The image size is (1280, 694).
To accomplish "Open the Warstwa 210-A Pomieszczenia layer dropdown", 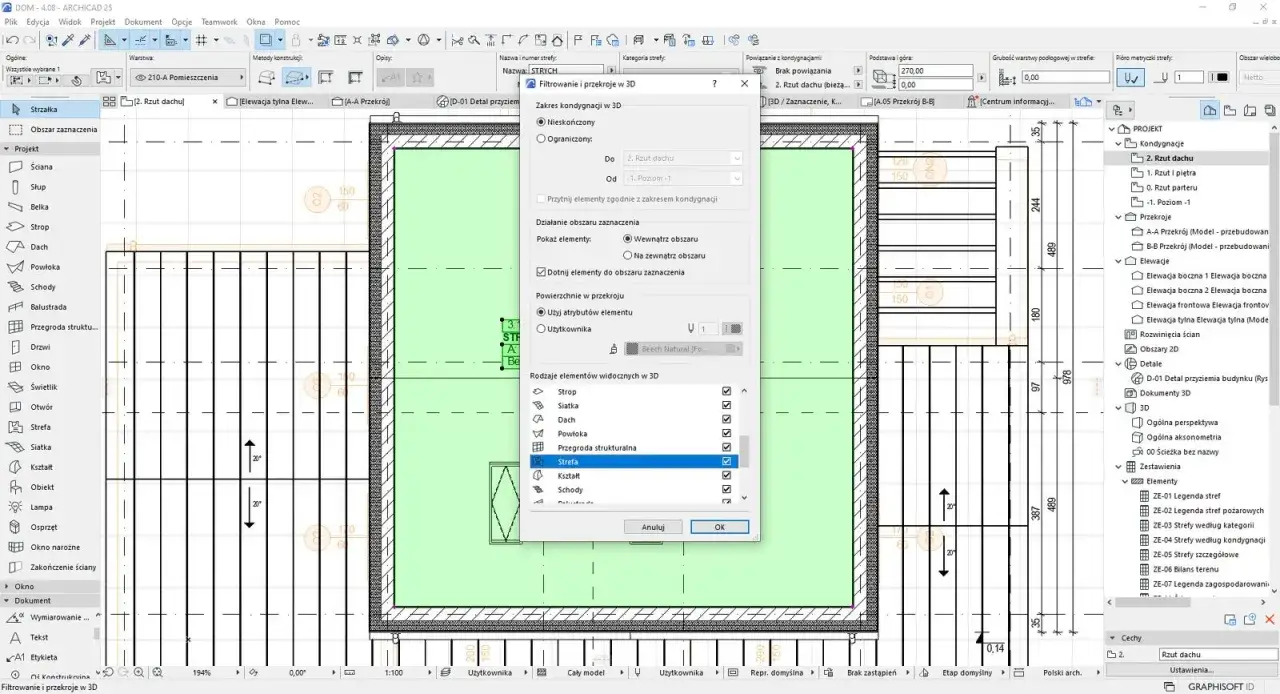I will pos(187,77).
